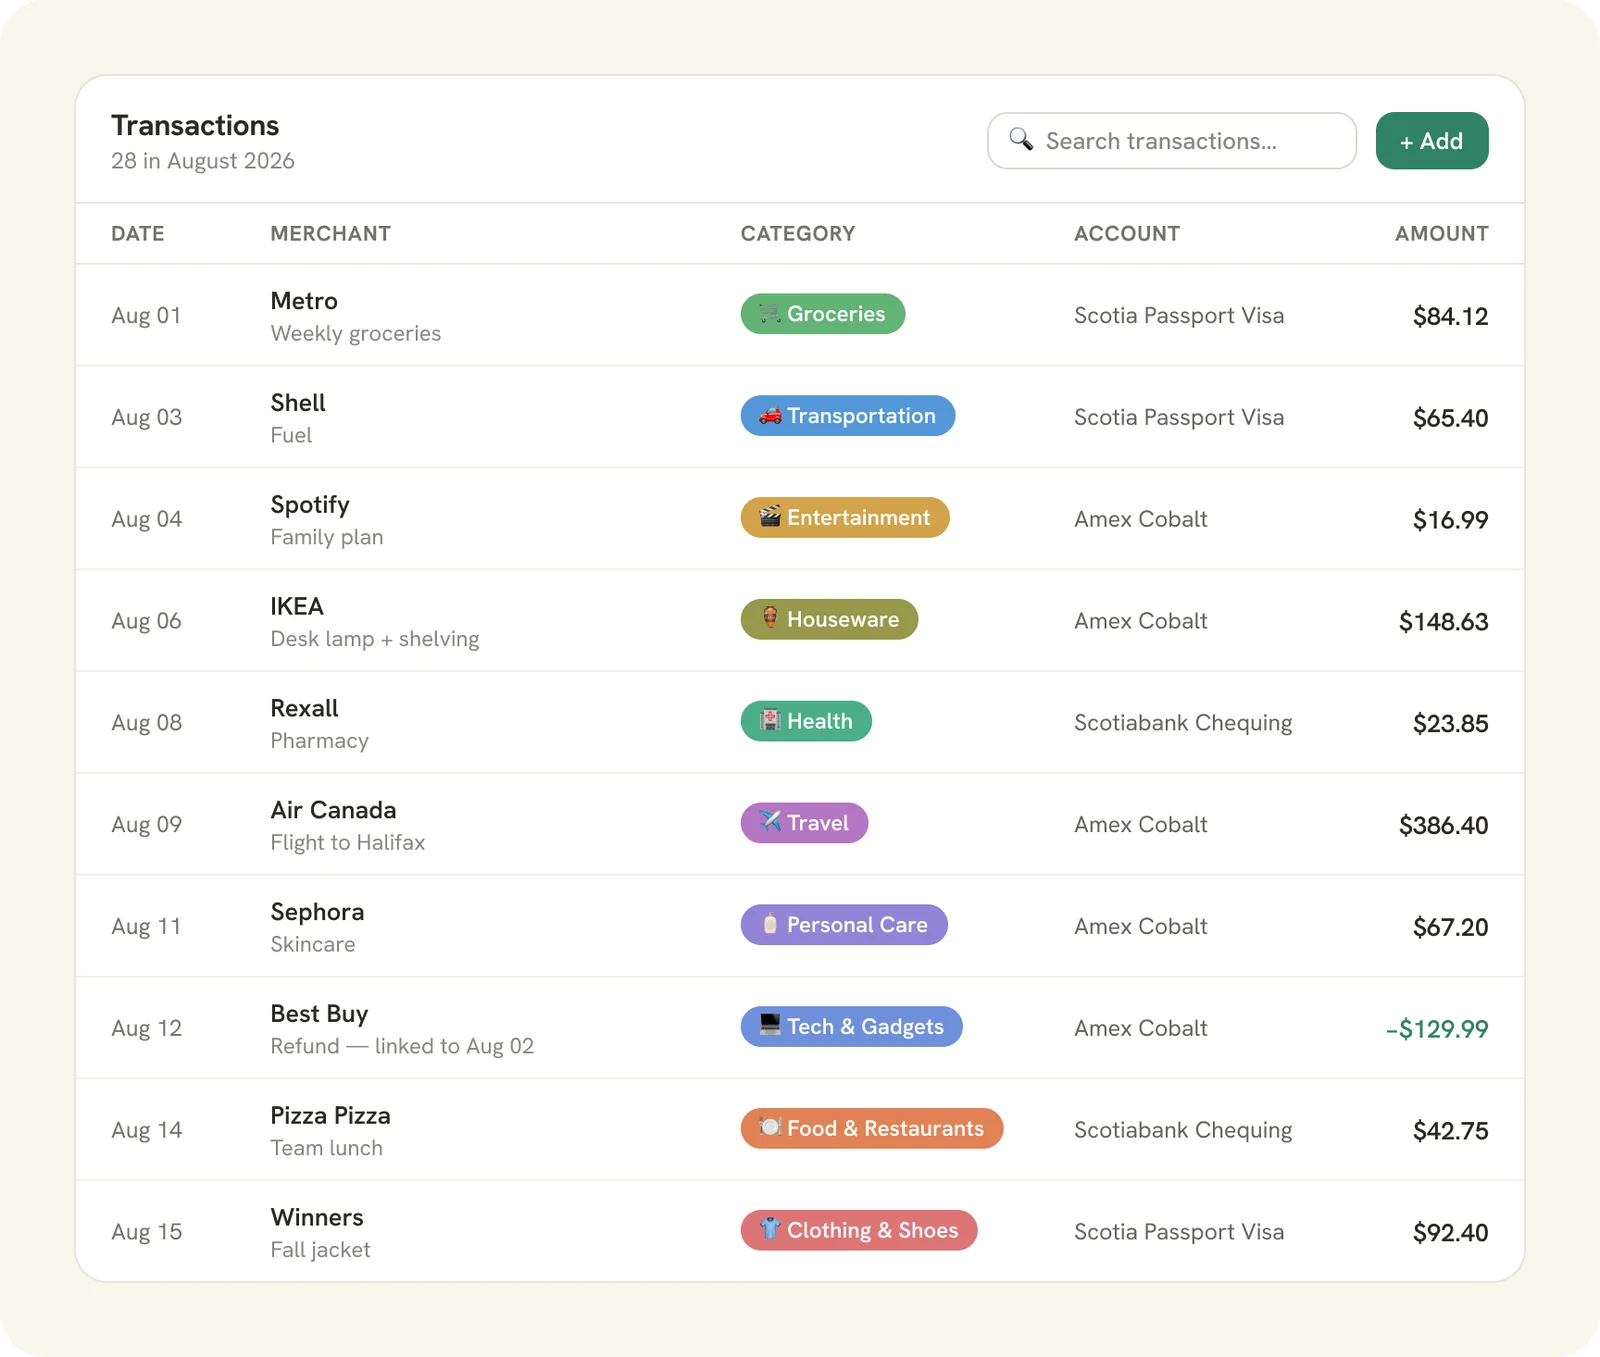Click the $65.40 amount
This screenshot has width=1600, height=1357.
(x=1450, y=418)
